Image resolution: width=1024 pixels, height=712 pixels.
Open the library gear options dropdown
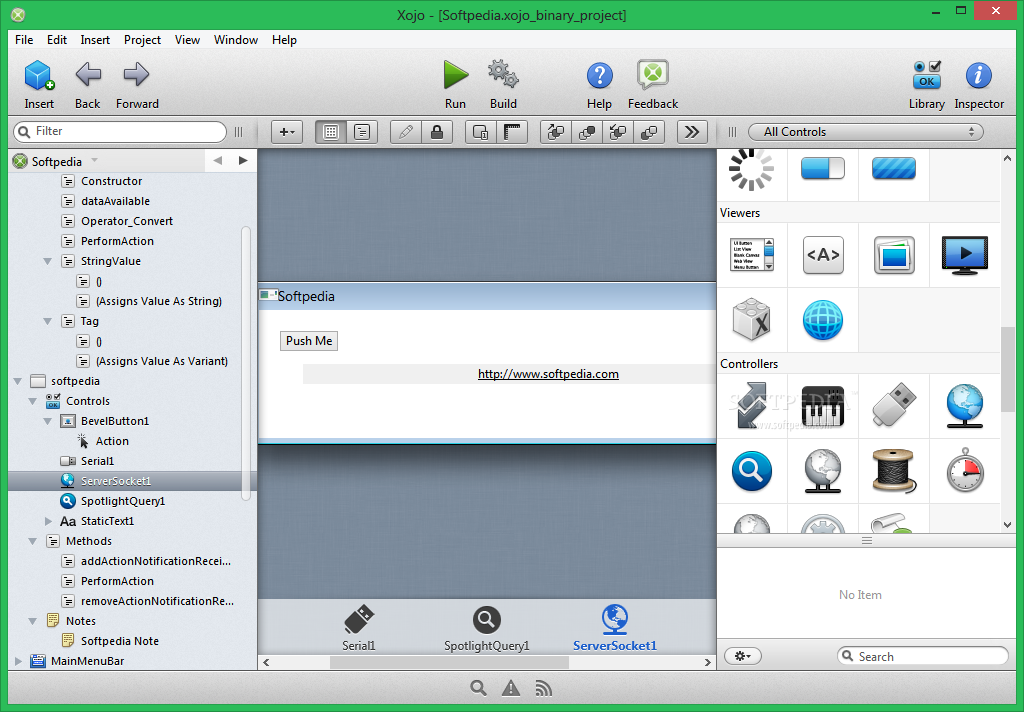tap(743, 656)
